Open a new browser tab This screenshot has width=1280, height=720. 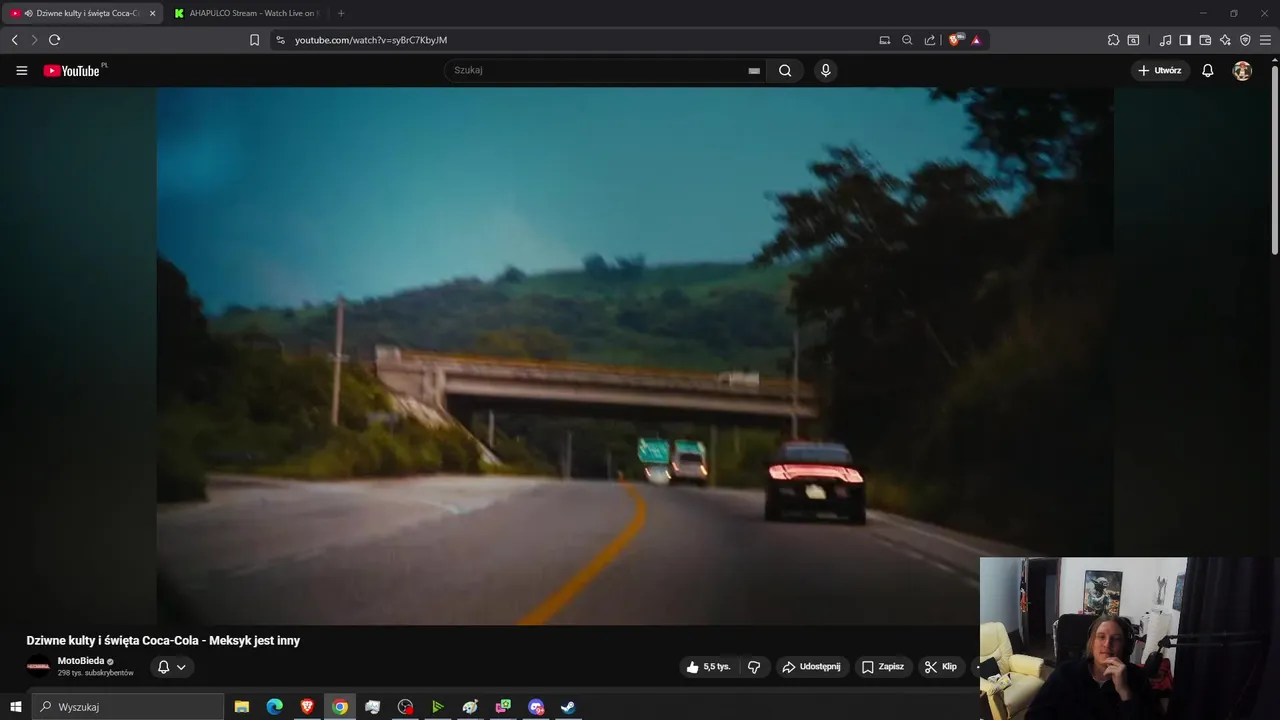tap(341, 13)
